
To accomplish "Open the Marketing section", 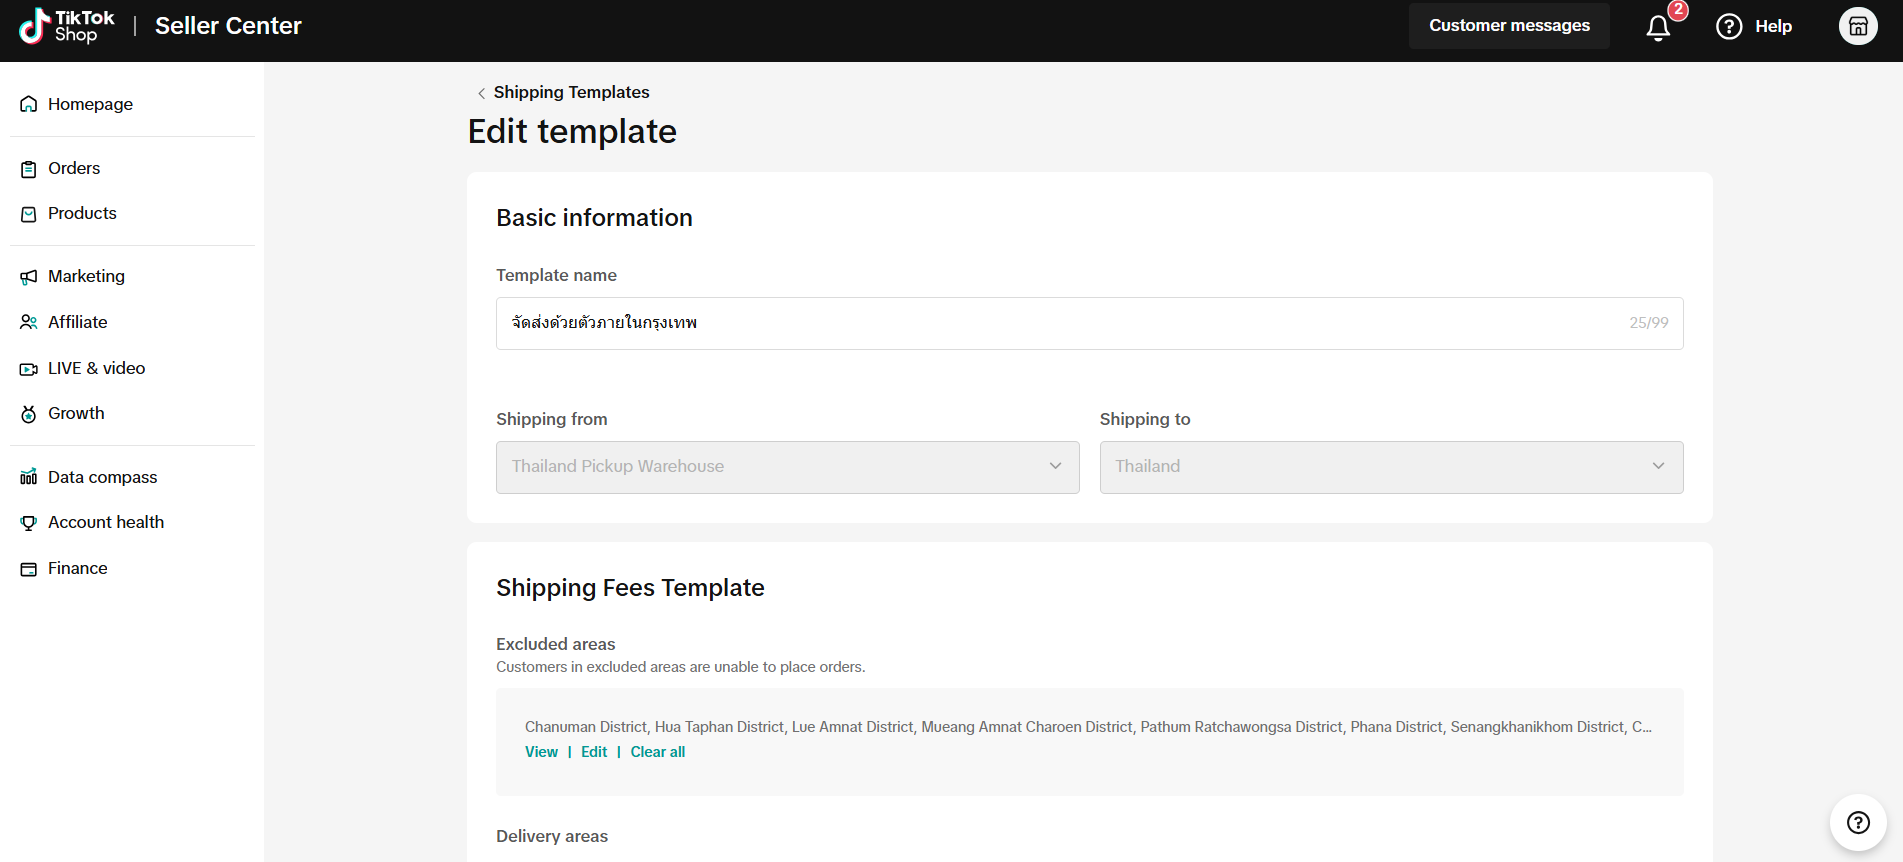I will pos(86,276).
